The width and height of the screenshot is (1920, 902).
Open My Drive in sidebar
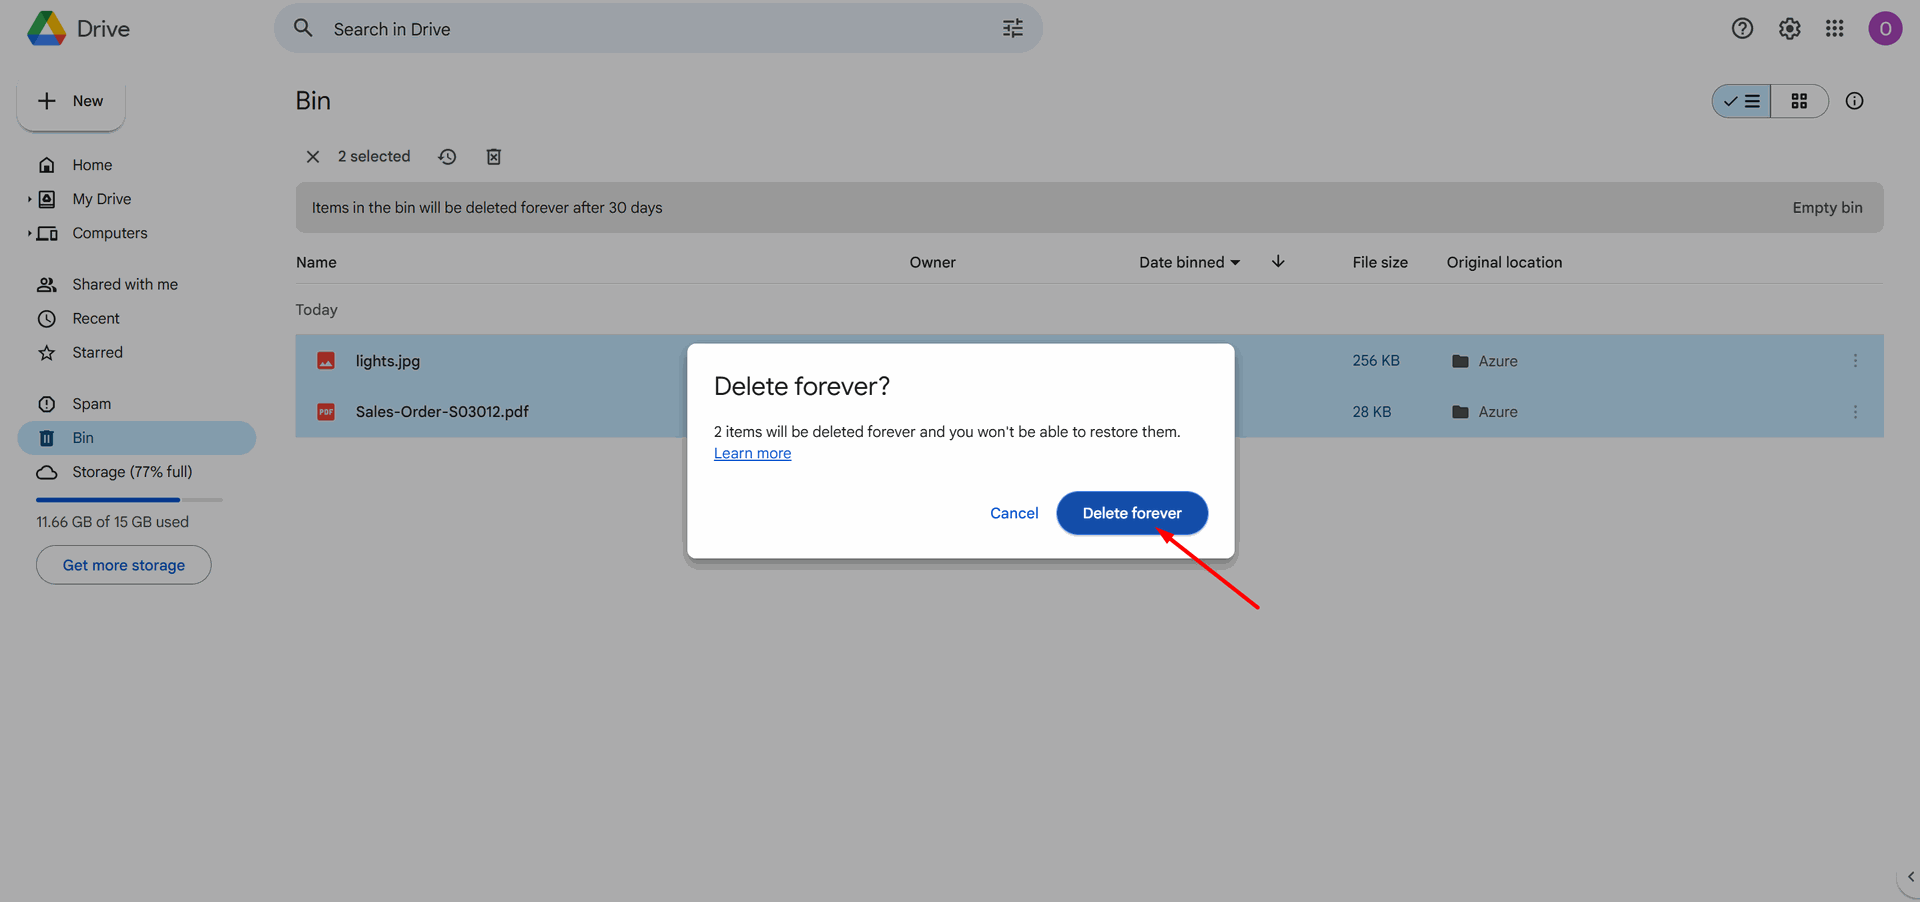102,199
